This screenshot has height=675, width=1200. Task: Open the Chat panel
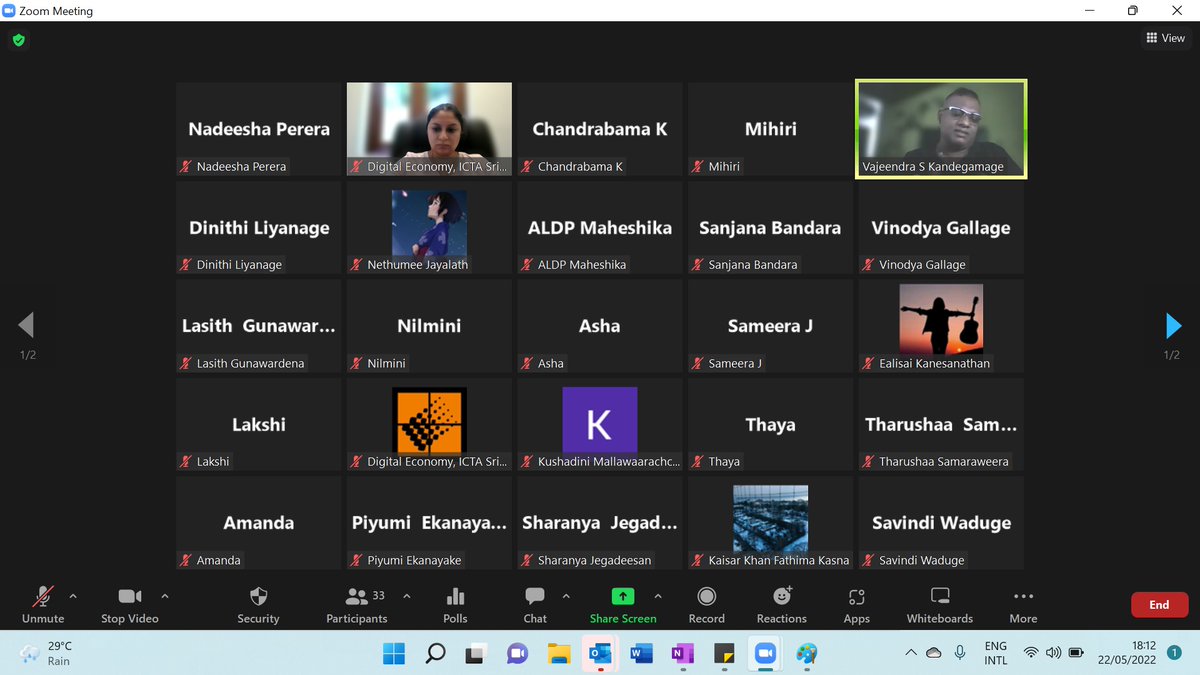[x=535, y=605]
